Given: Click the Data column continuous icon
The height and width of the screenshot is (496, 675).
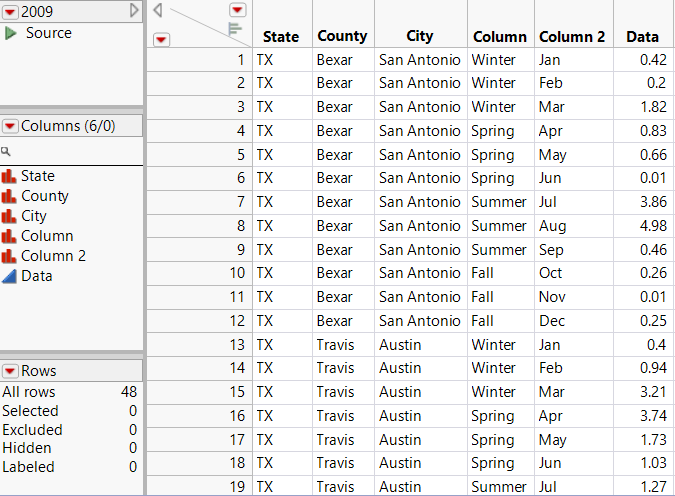Looking at the screenshot, I should point(10,276).
